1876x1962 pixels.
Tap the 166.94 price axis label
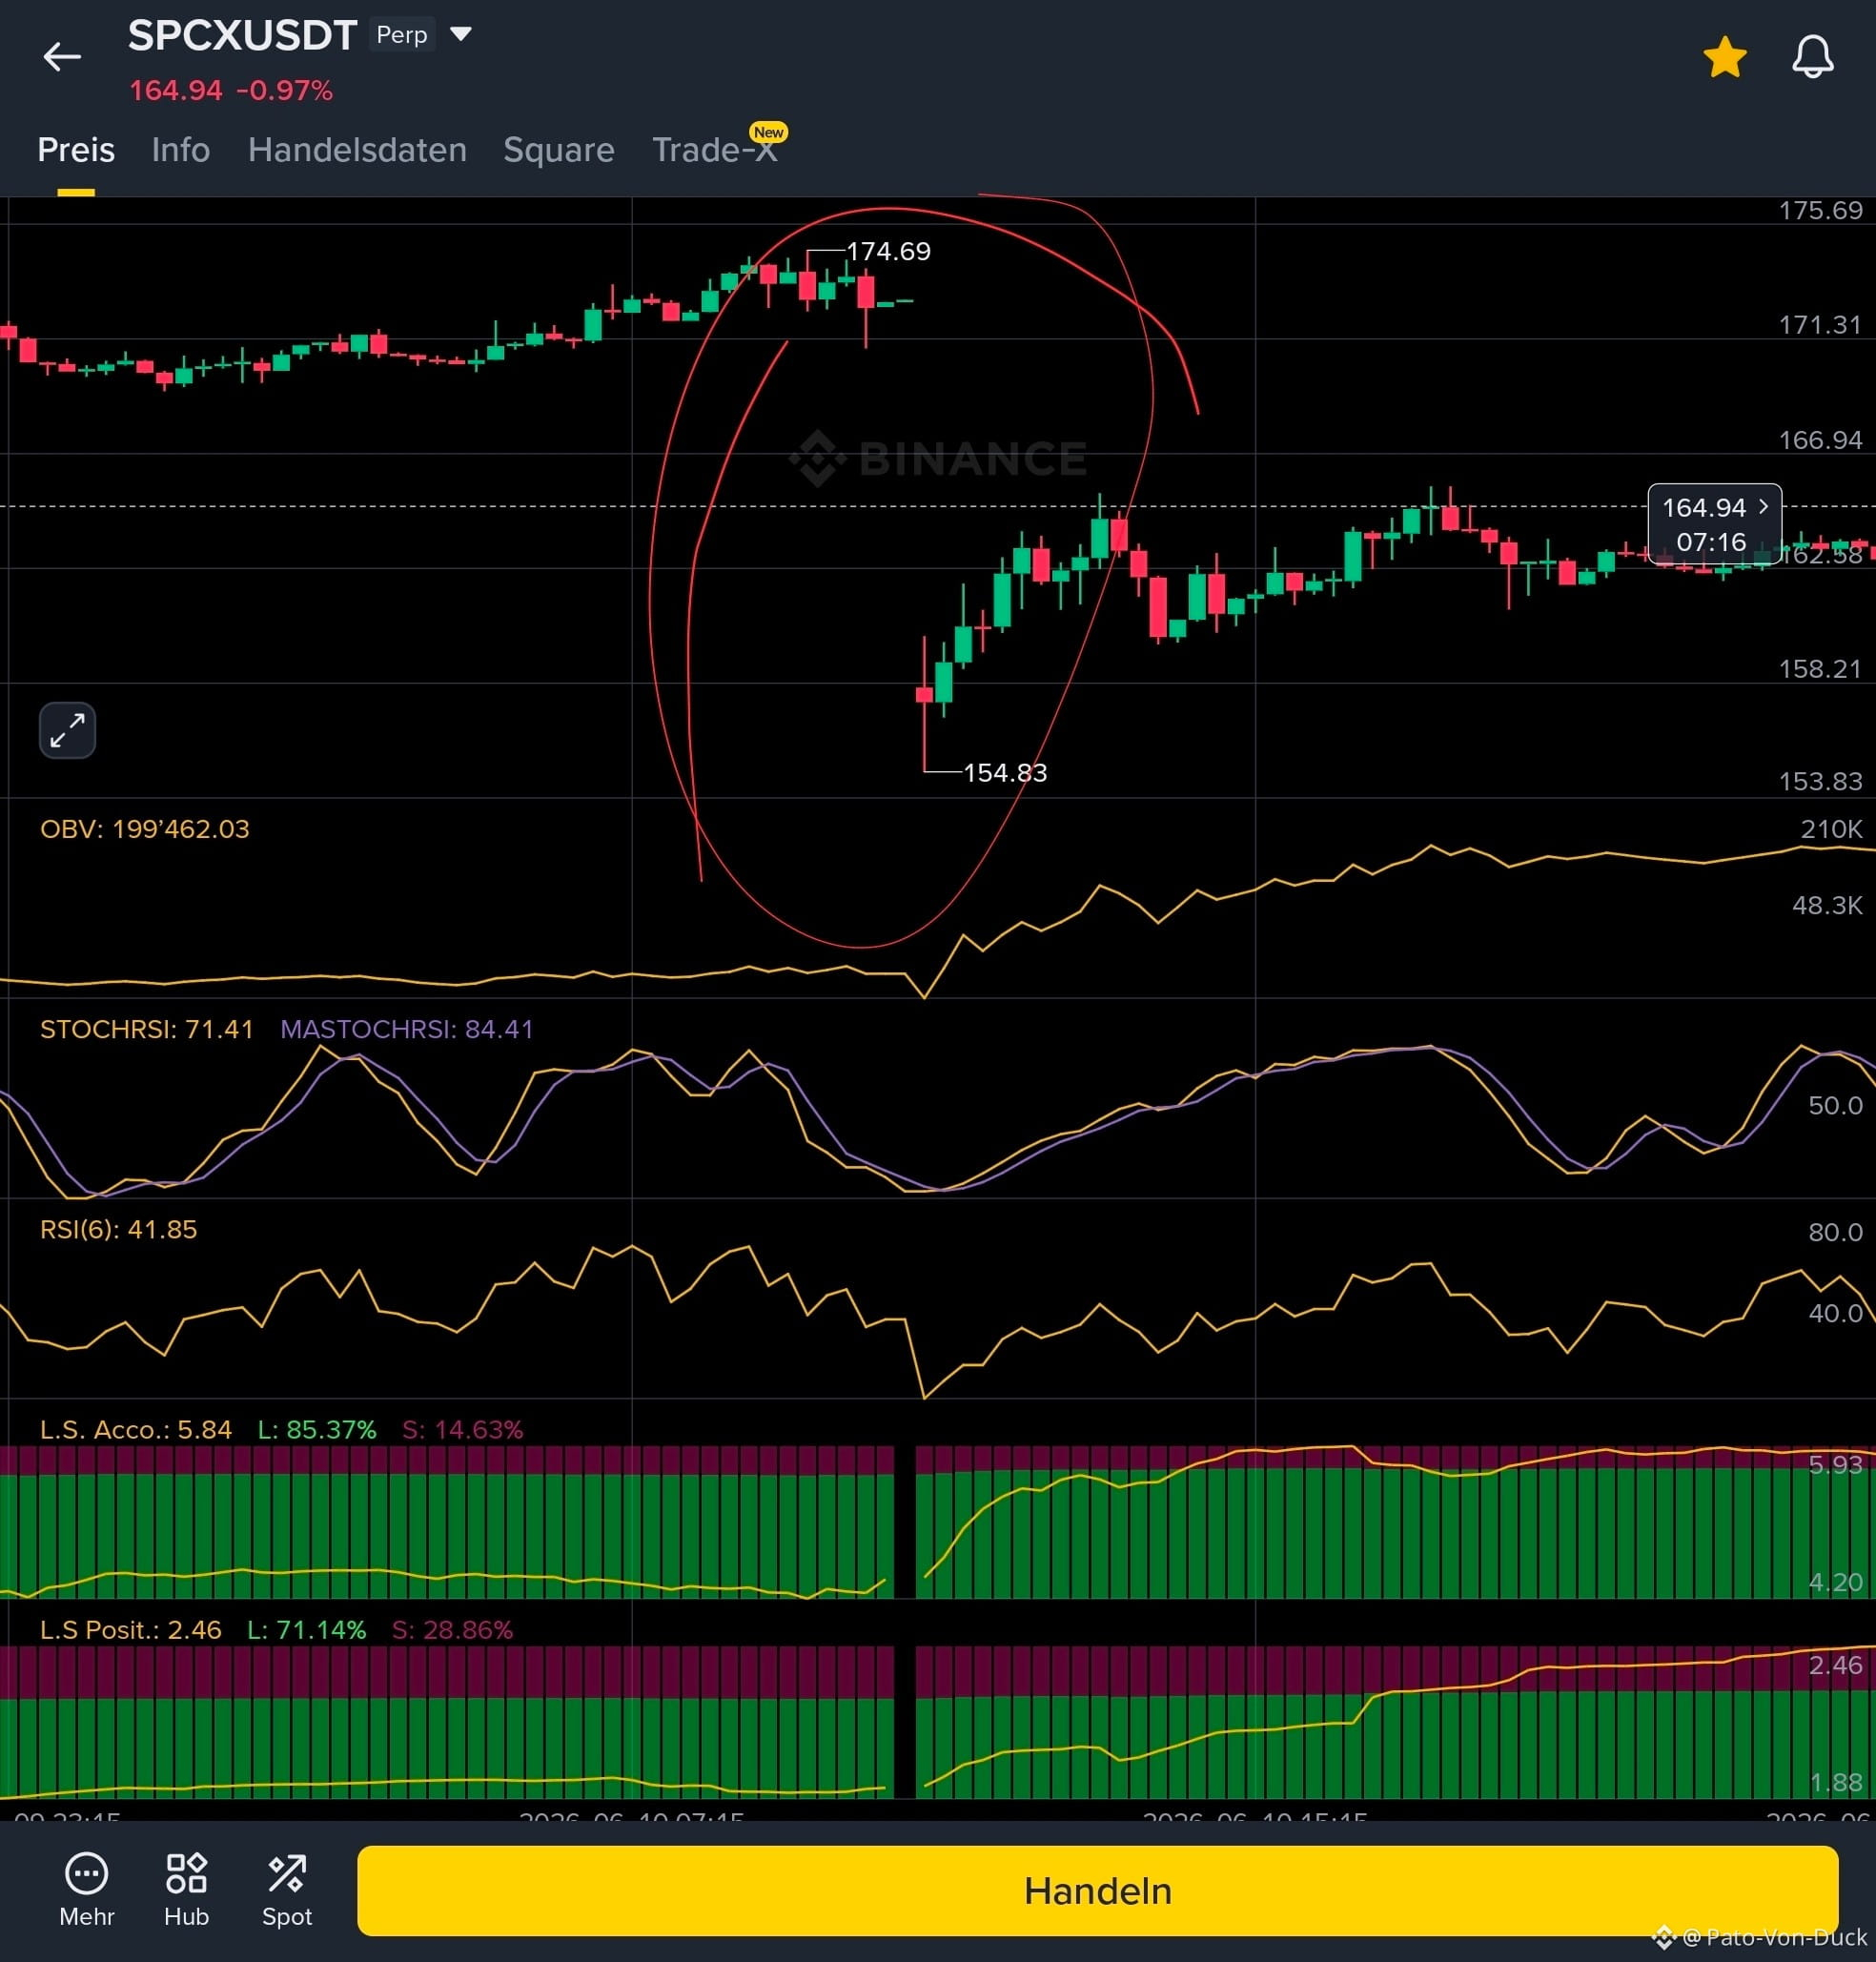click(1820, 440)
